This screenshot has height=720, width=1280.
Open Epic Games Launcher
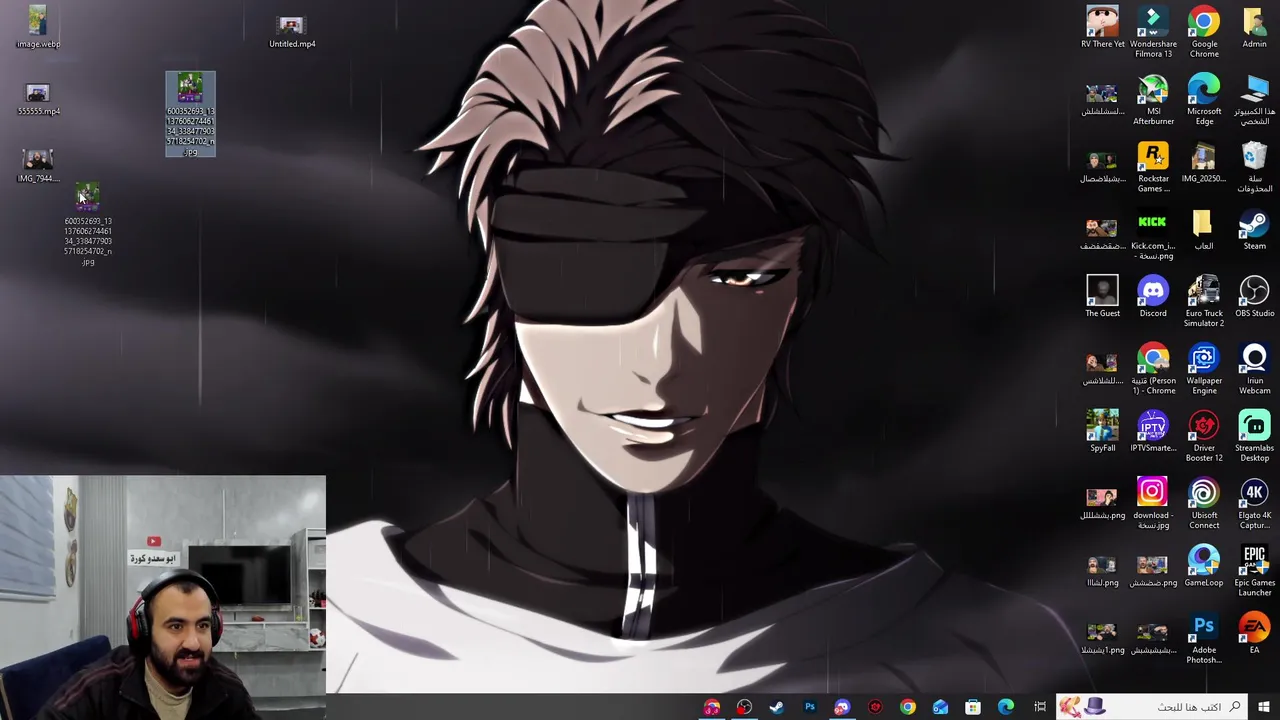(1254, 571)
